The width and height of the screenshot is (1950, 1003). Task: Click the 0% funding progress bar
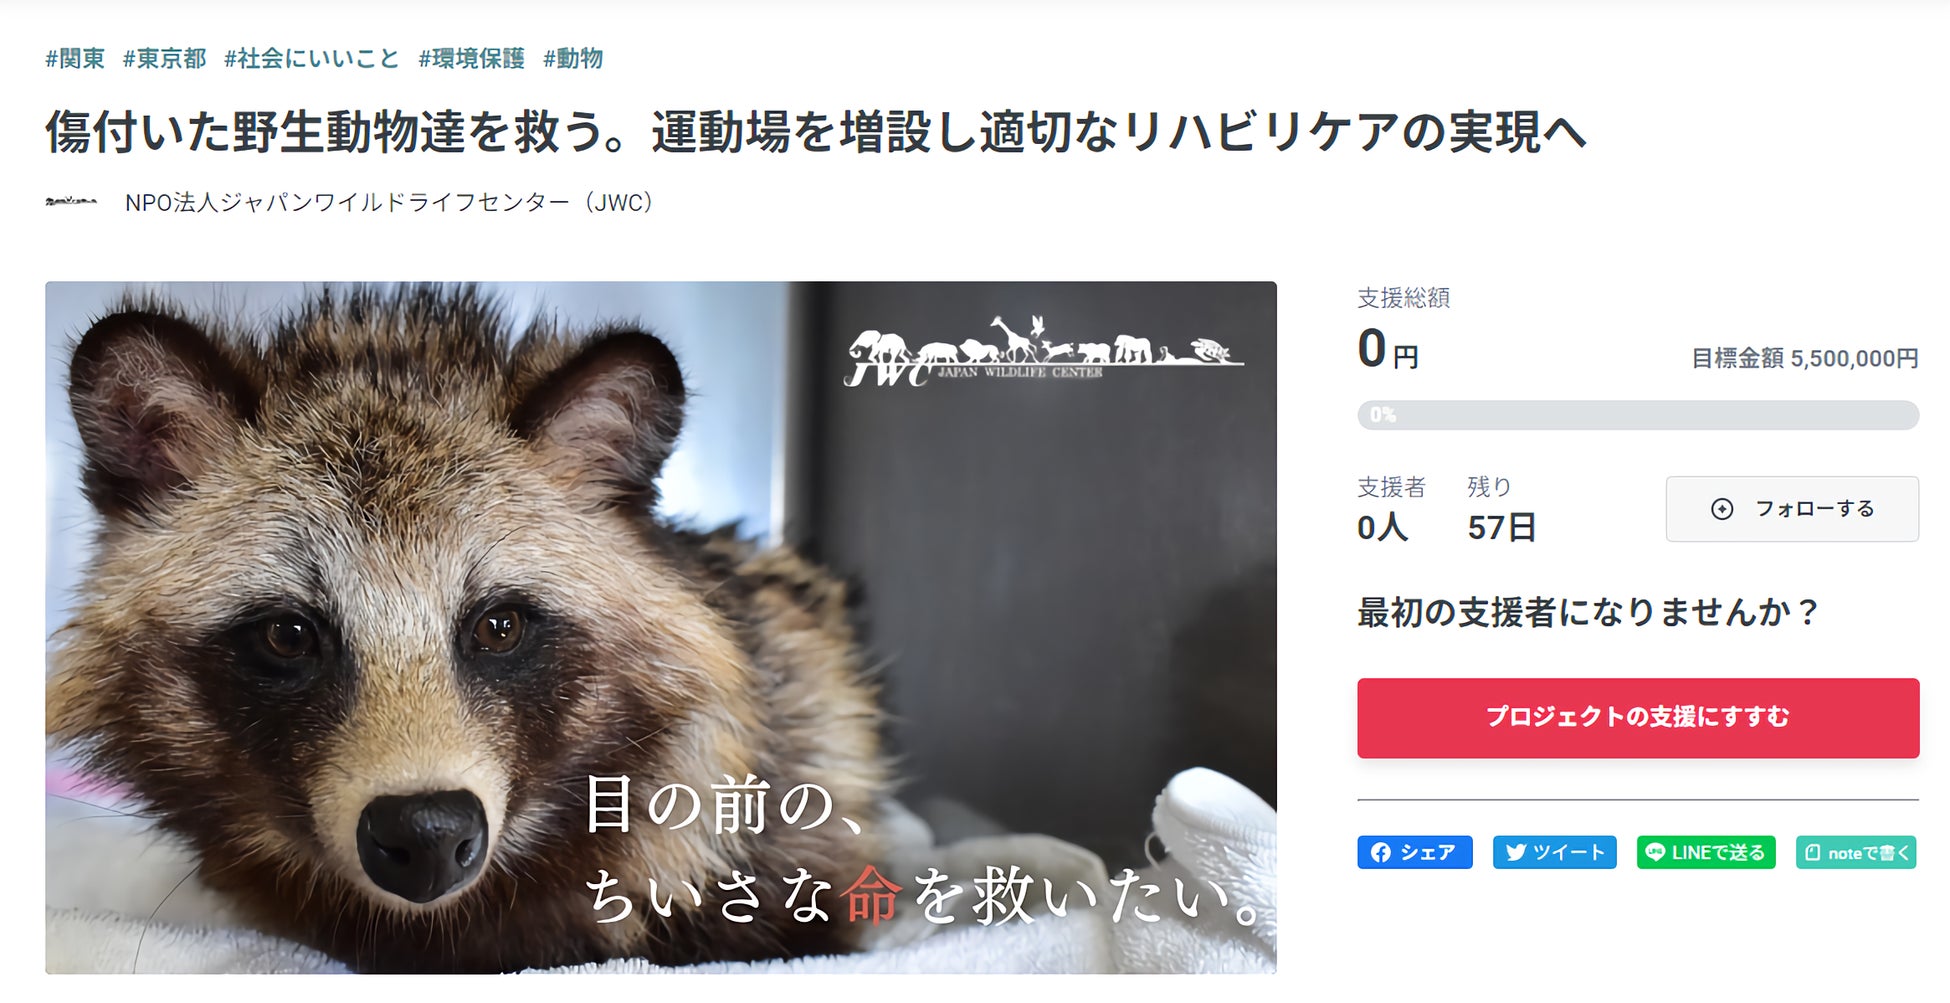pyautogui.click(x=1638, y=415)
